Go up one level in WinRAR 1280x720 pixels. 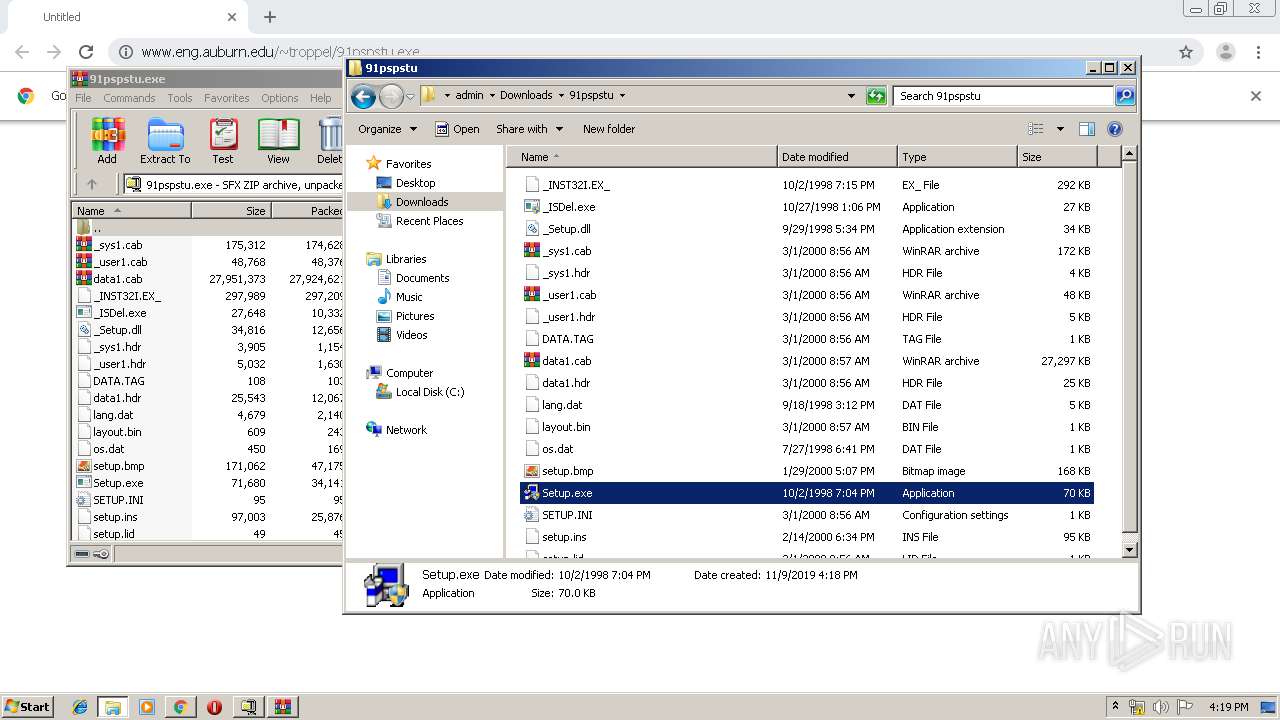point(92,184)
